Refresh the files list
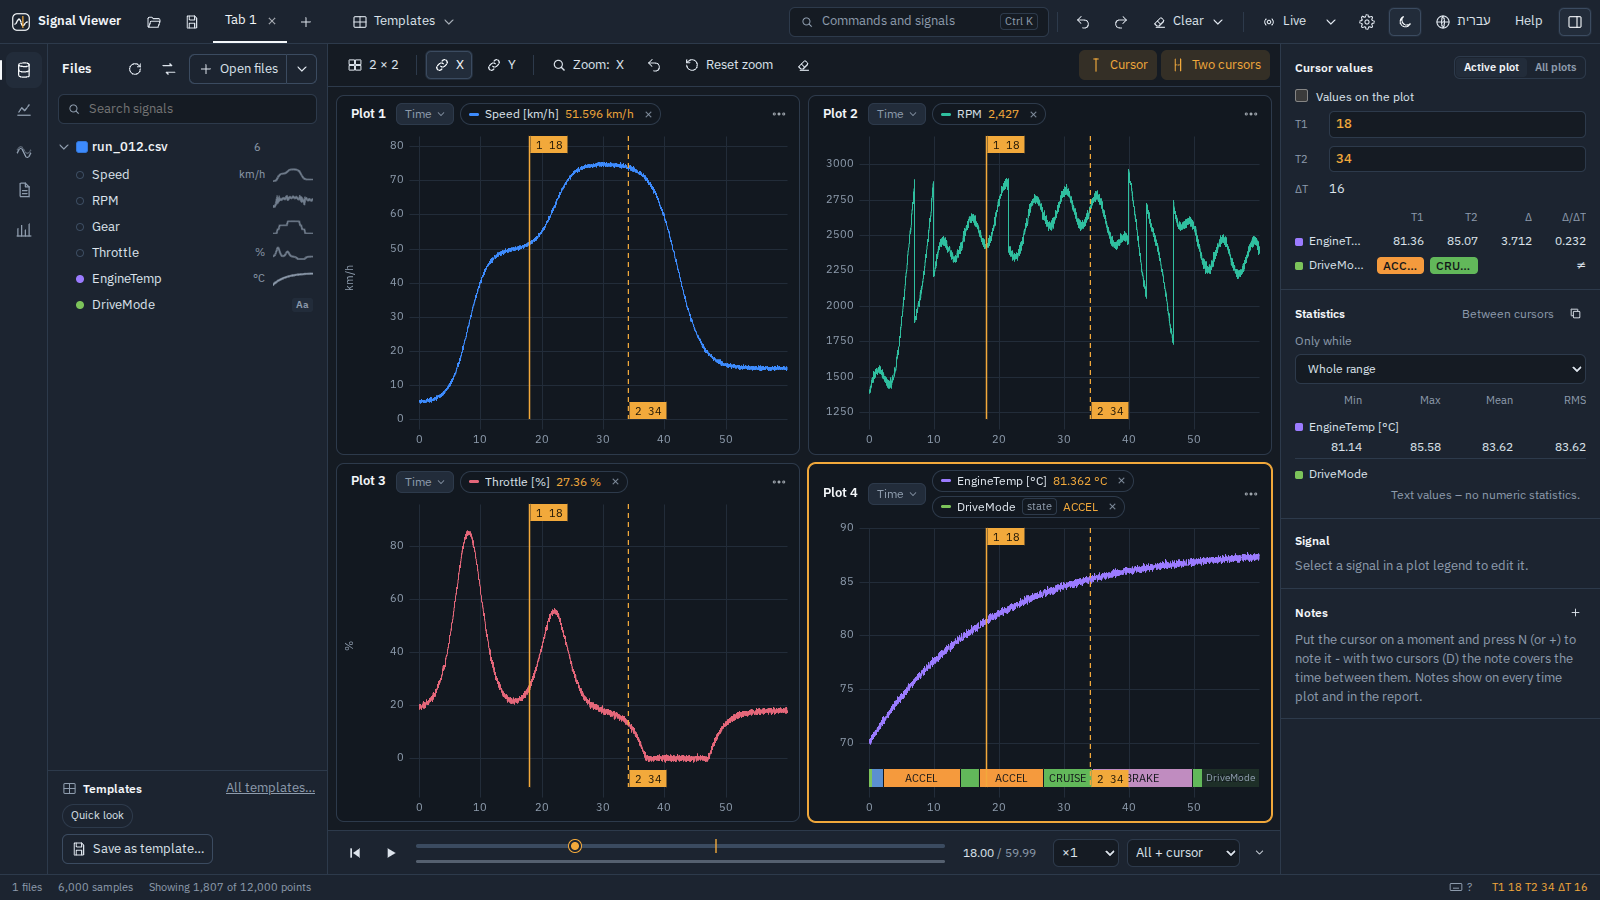This screenshot has height=900, width=1600. [135, 69]
